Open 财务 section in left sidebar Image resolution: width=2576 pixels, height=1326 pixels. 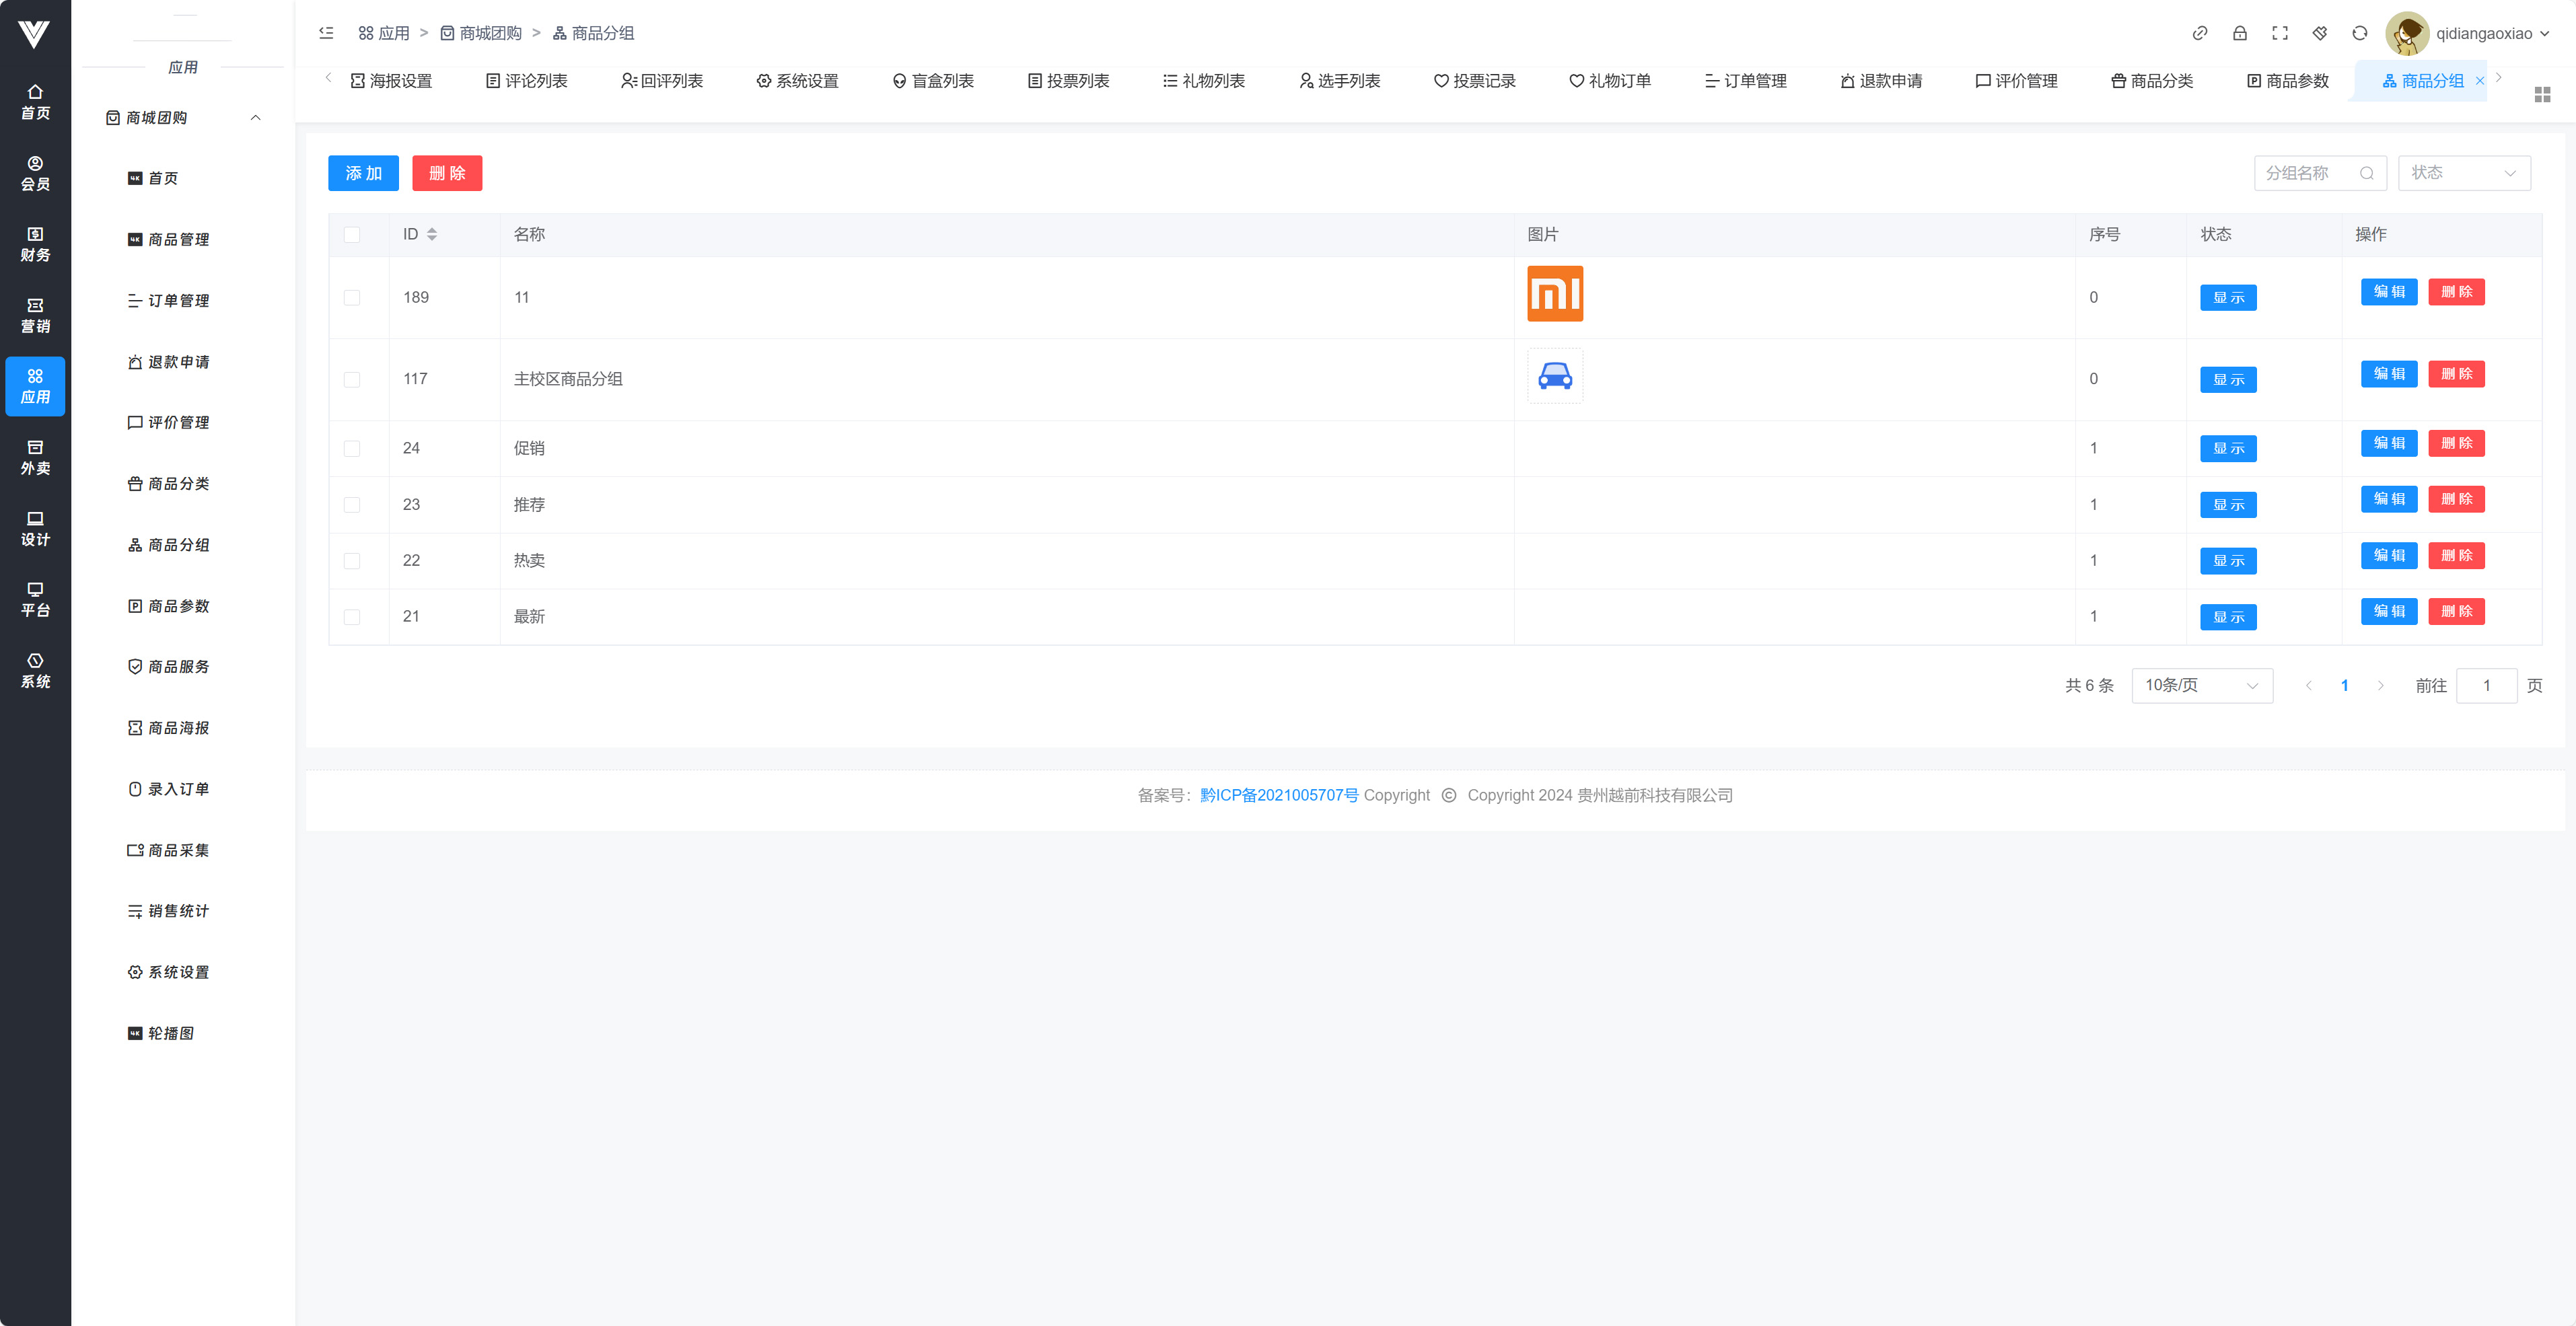point(35,244)
